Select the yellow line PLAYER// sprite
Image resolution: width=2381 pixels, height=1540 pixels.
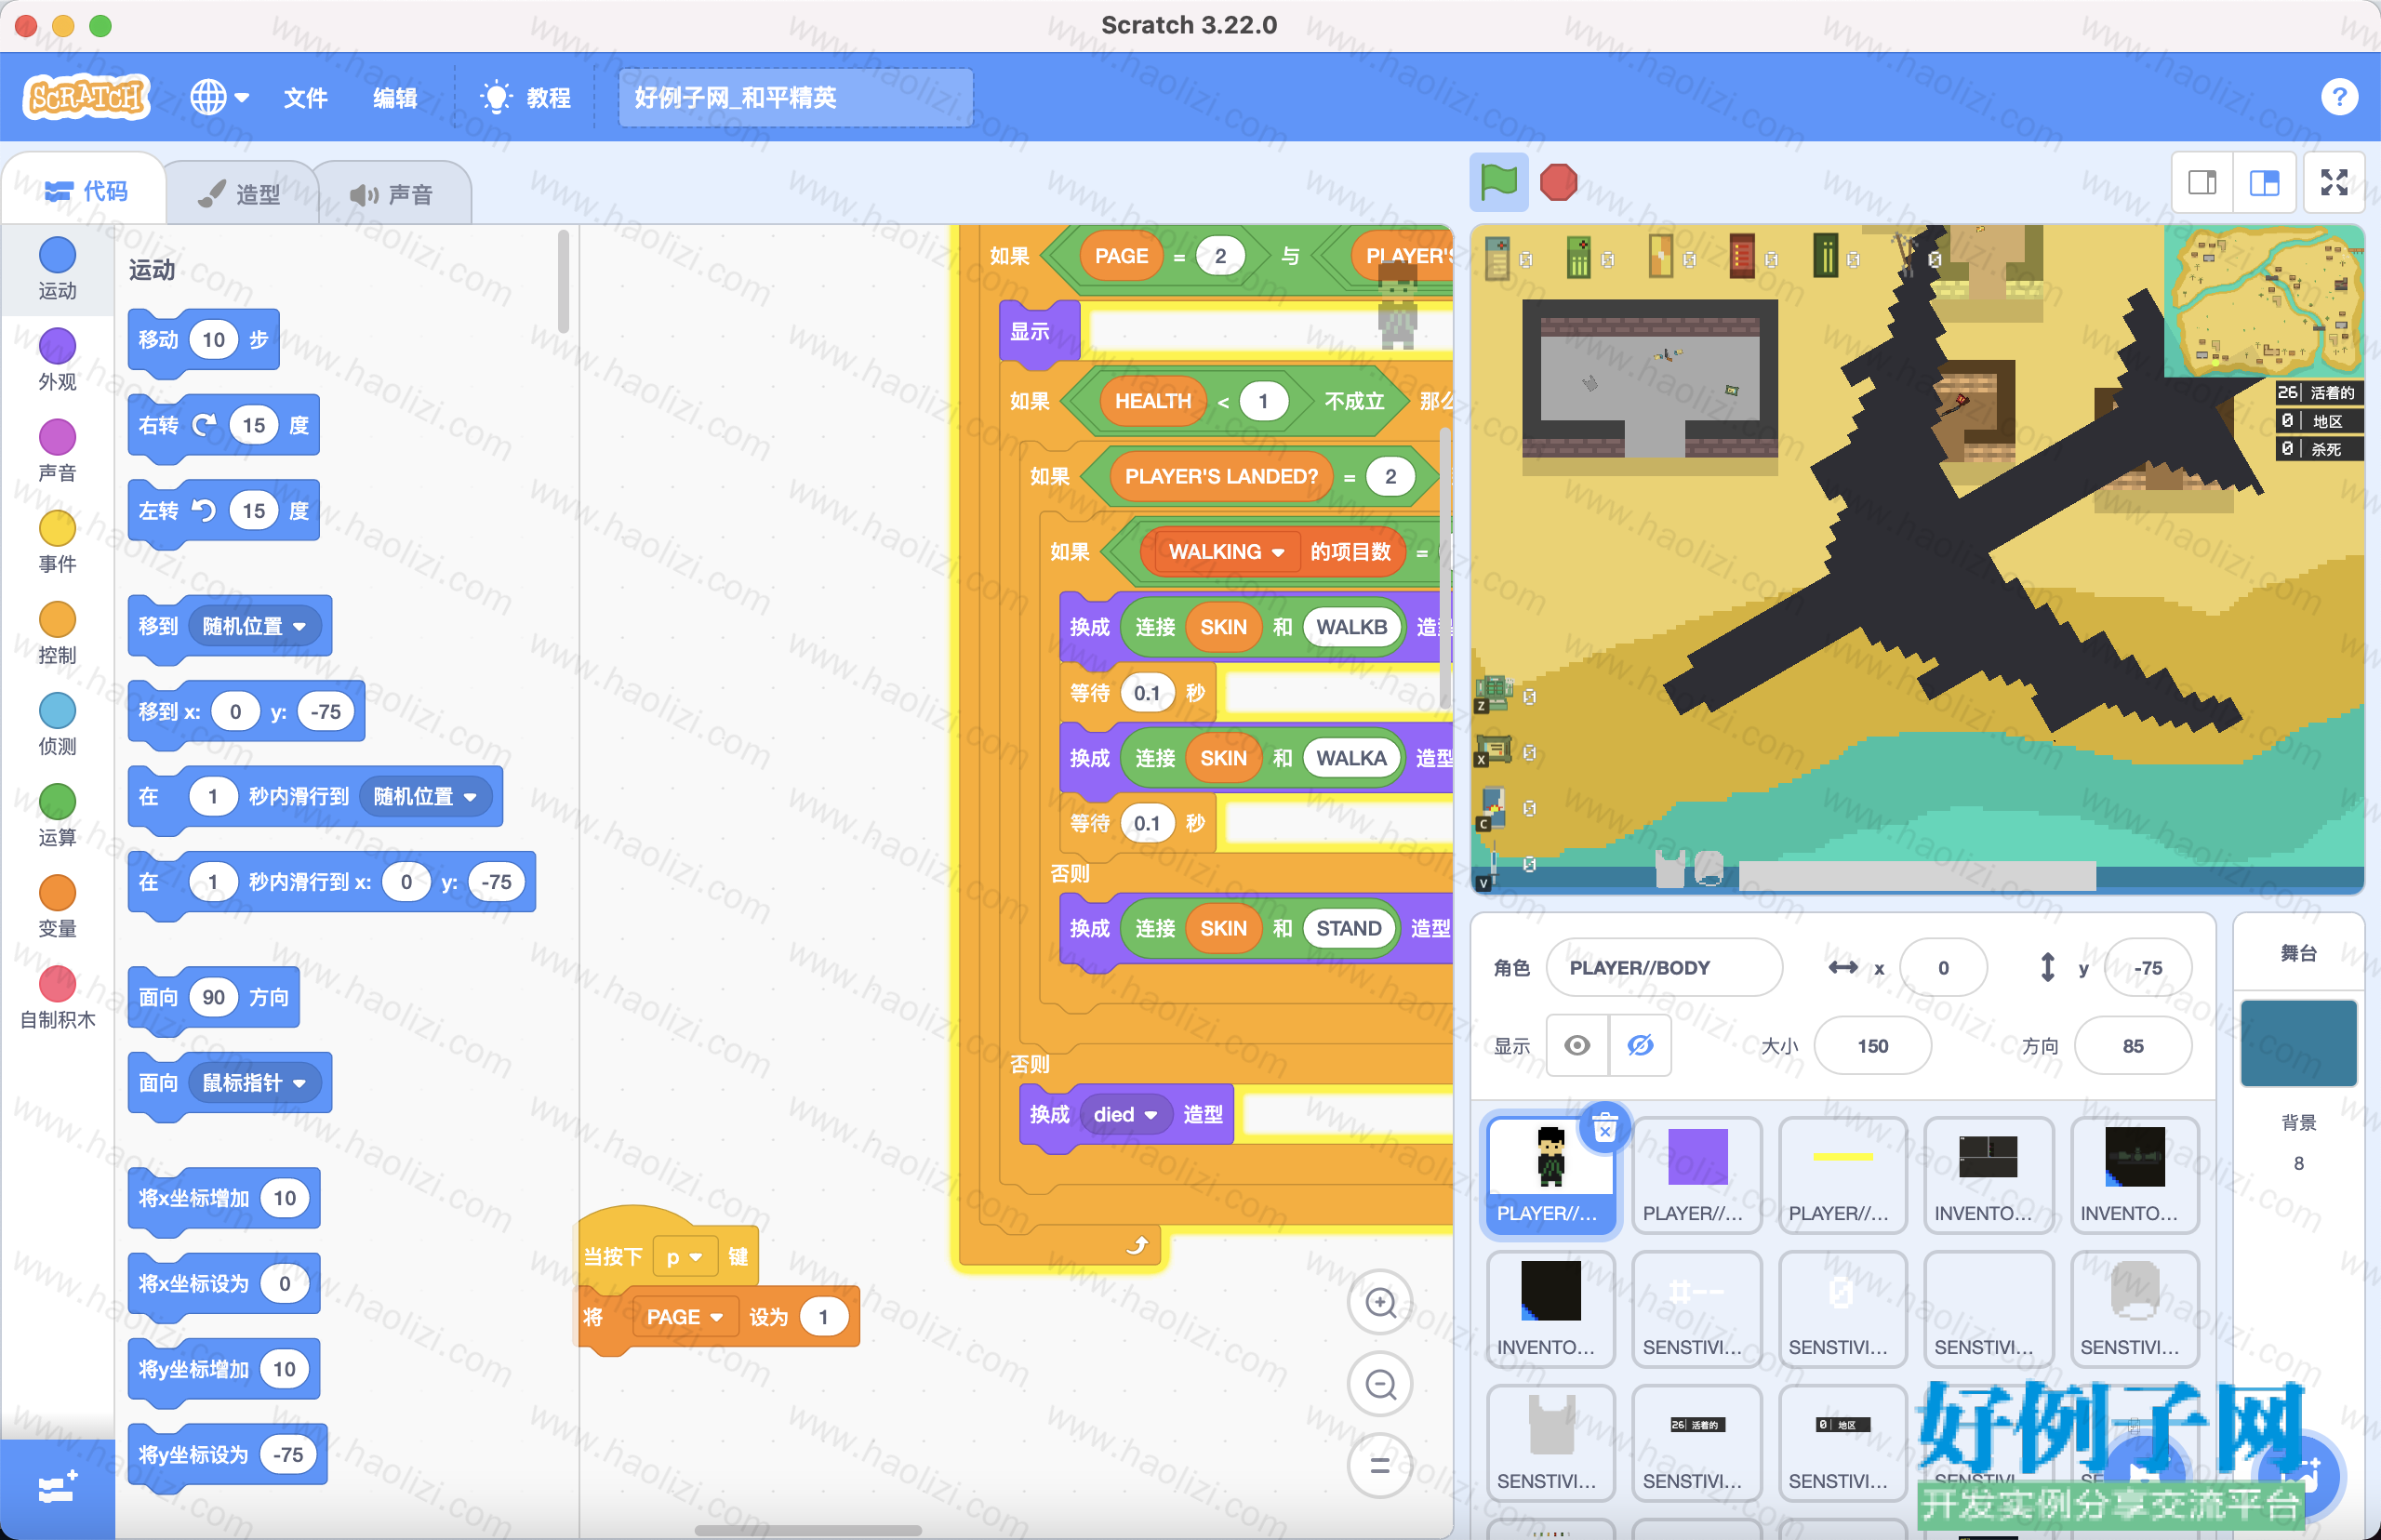click(x=1842, y=1174)
